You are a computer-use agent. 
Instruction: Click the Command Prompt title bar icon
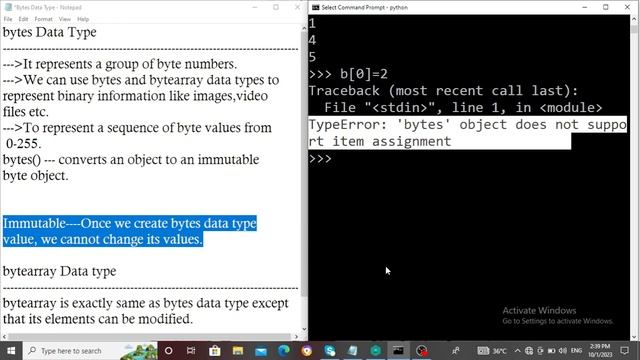coord(316,7)
